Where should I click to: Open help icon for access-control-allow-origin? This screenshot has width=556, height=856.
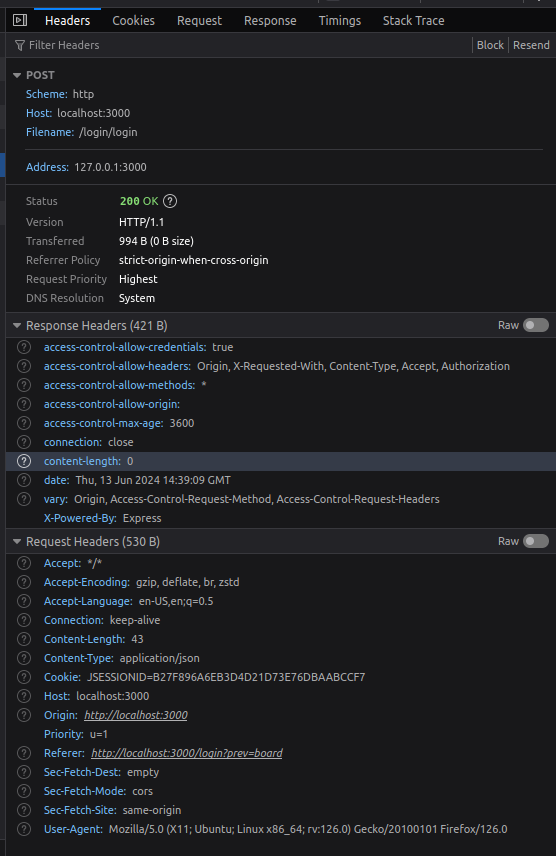click(x=24, y=404)
